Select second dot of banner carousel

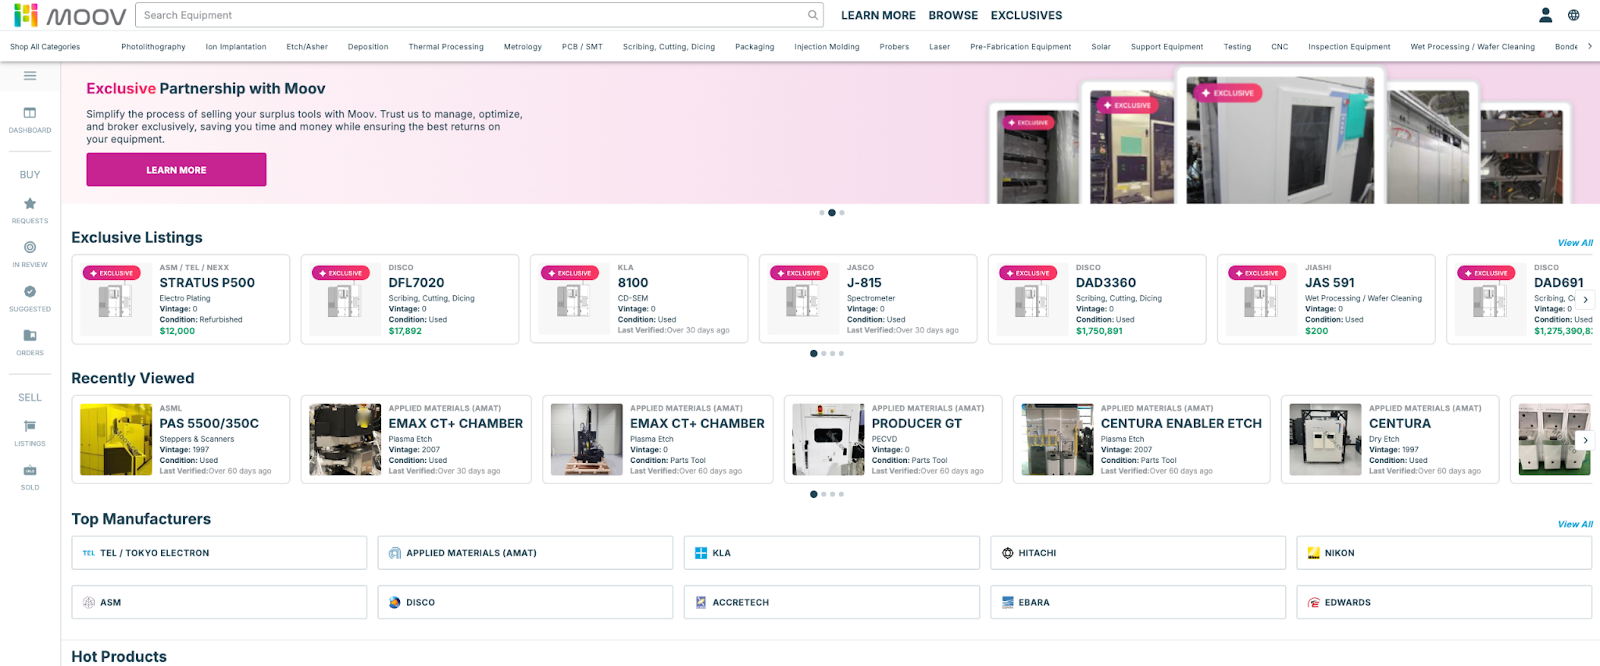(x=831, y=213)
